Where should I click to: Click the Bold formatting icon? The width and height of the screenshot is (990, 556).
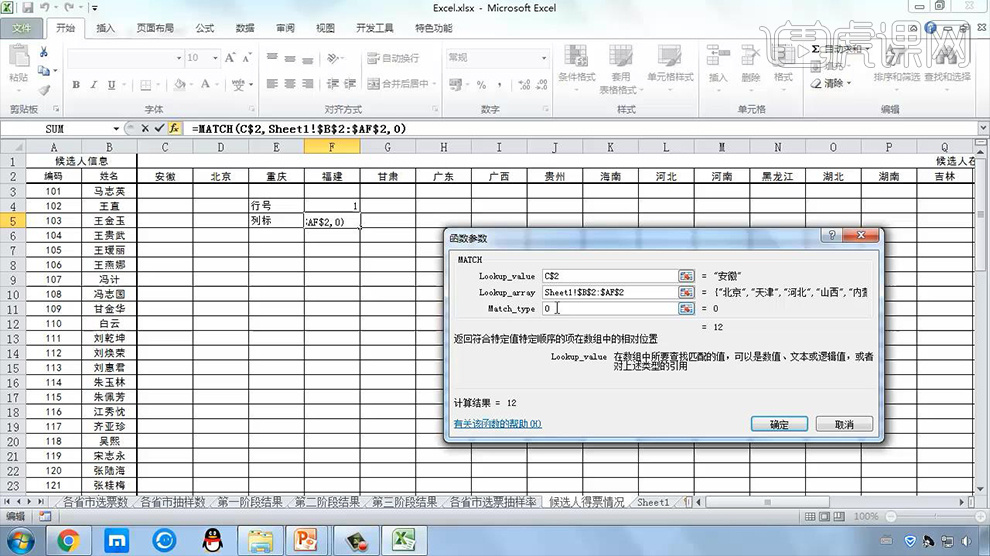76,84
